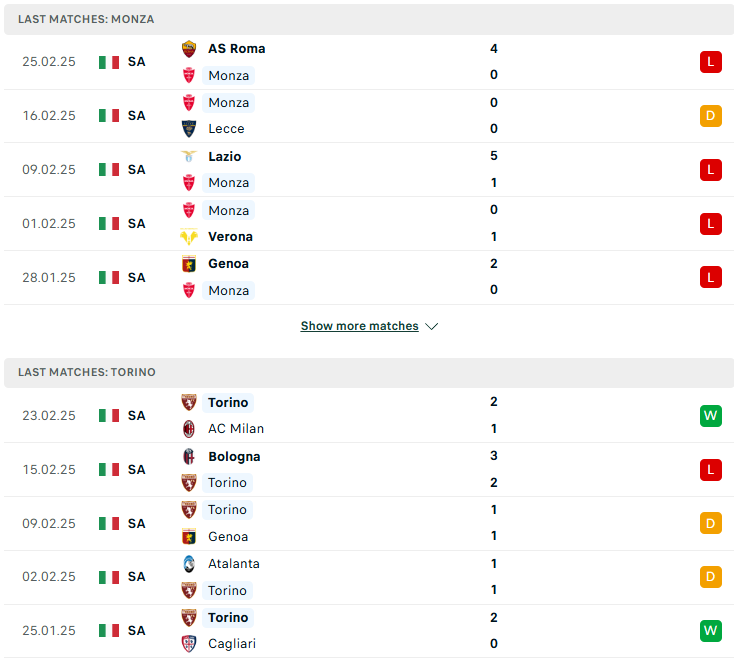Viewport: 734px width, 659px height.
Task: Click the Genoa crest in the 28.01.25 Monza match
Action: (x=189, y=264)
